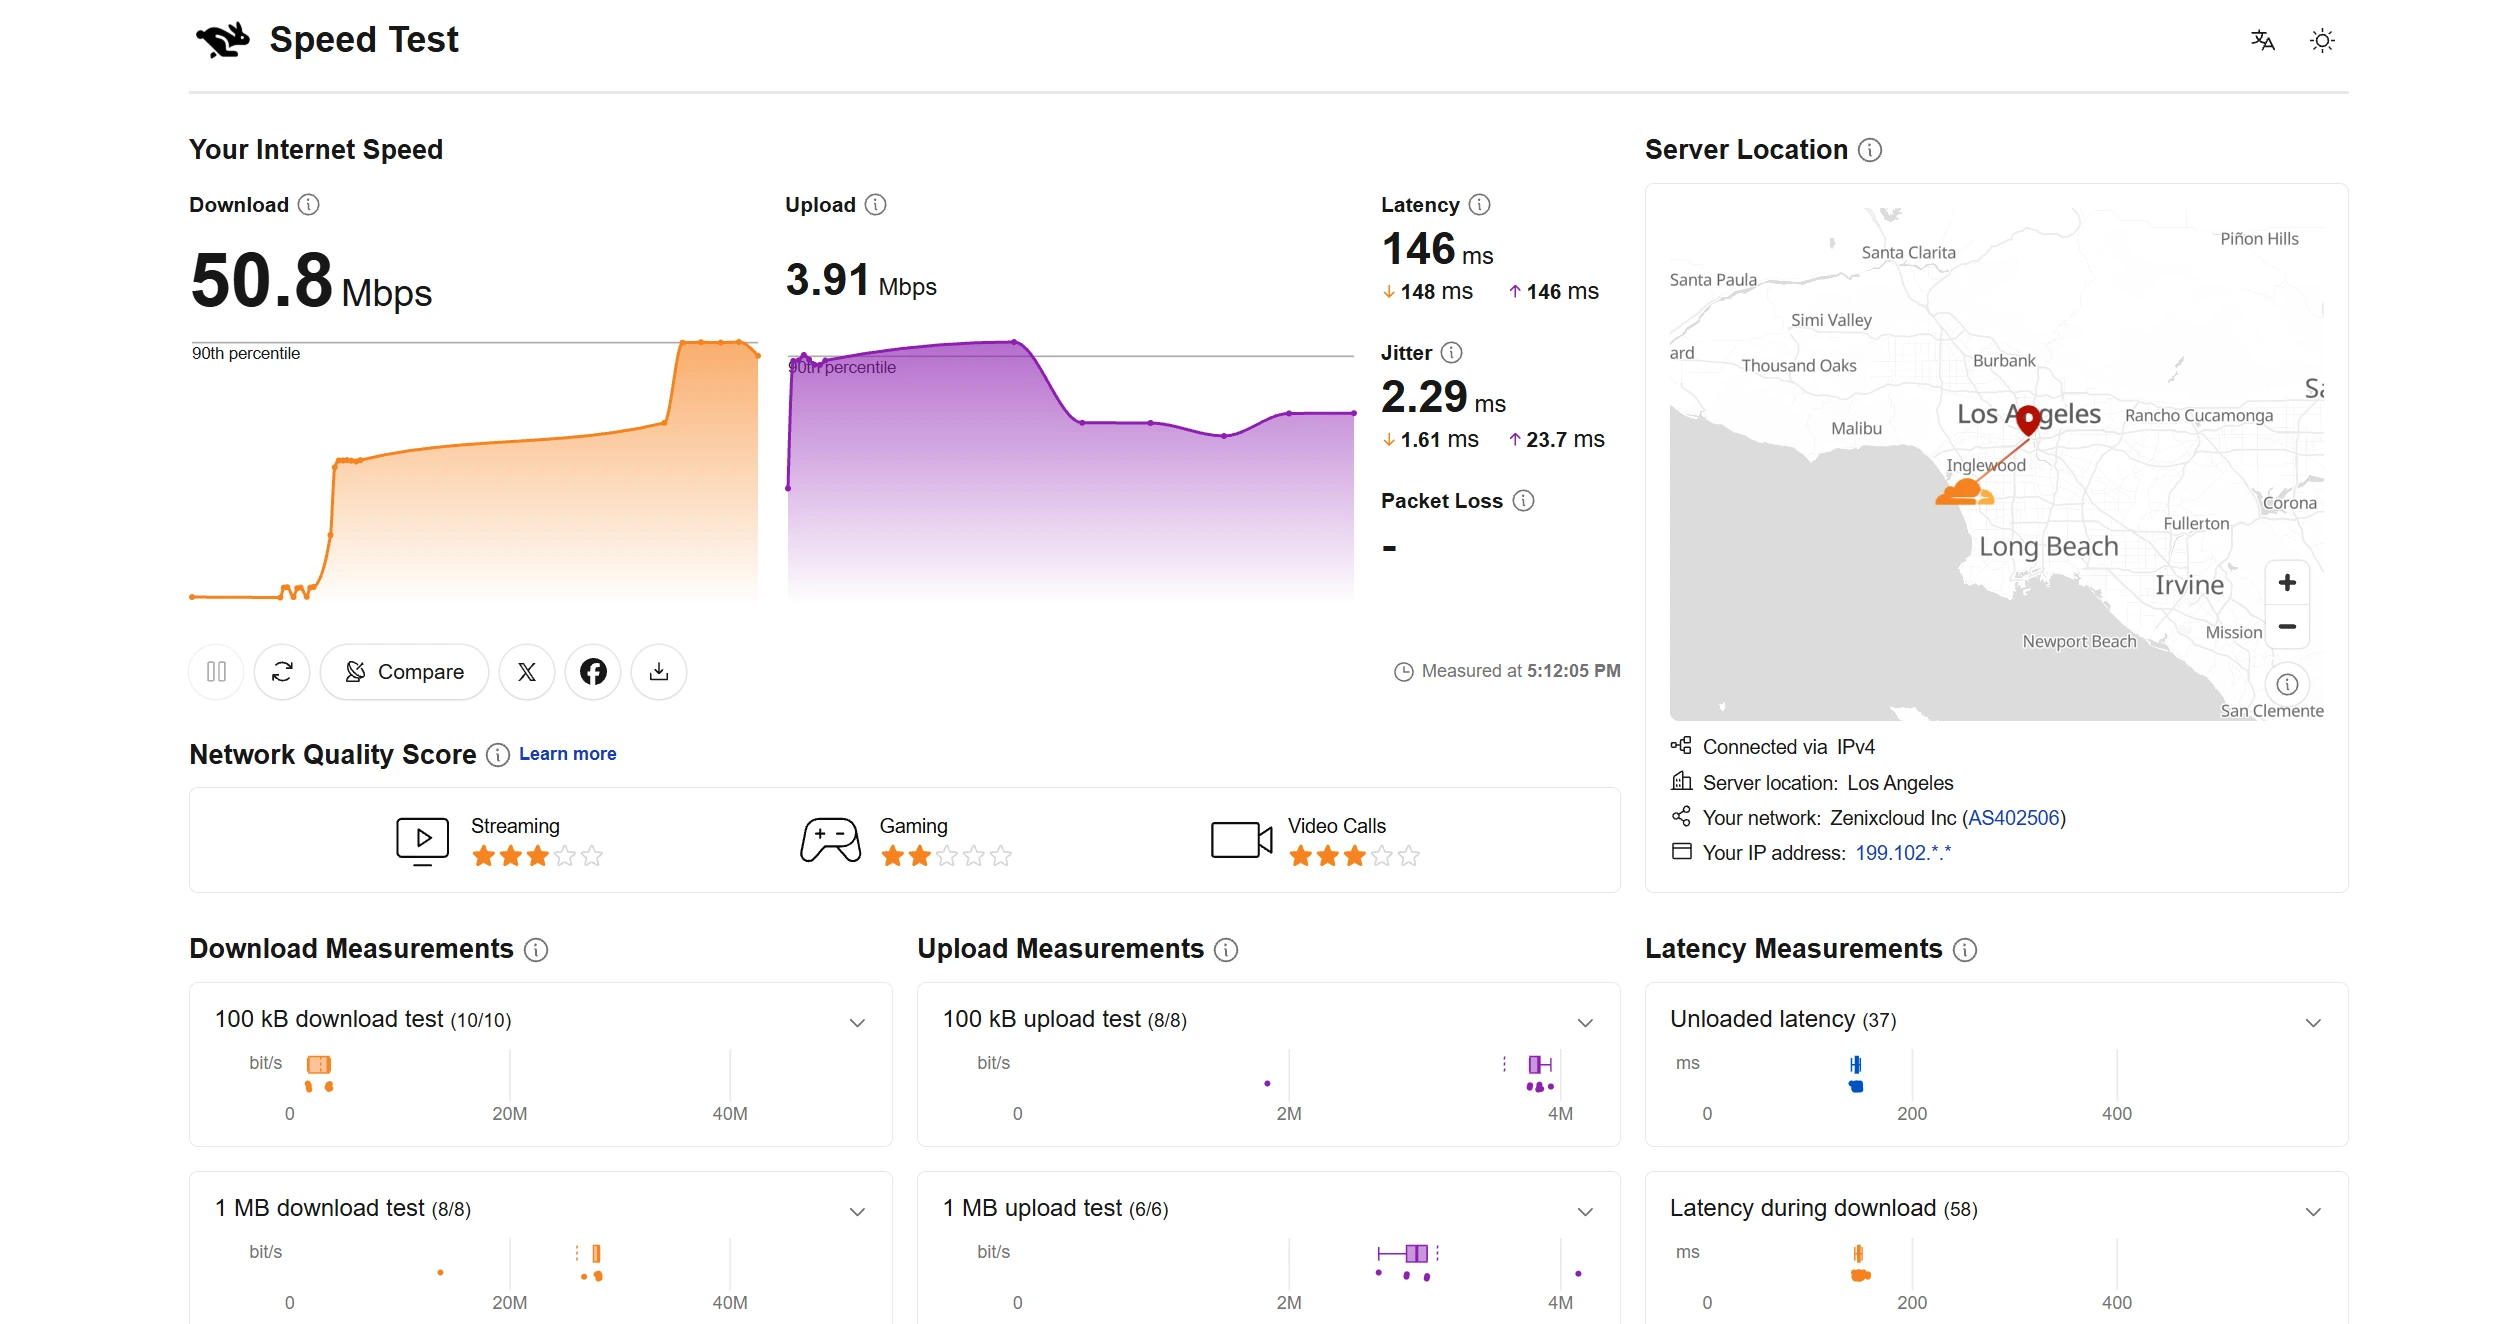
Task: Zoom out on the server map
Action: (x=2287, y=627)
